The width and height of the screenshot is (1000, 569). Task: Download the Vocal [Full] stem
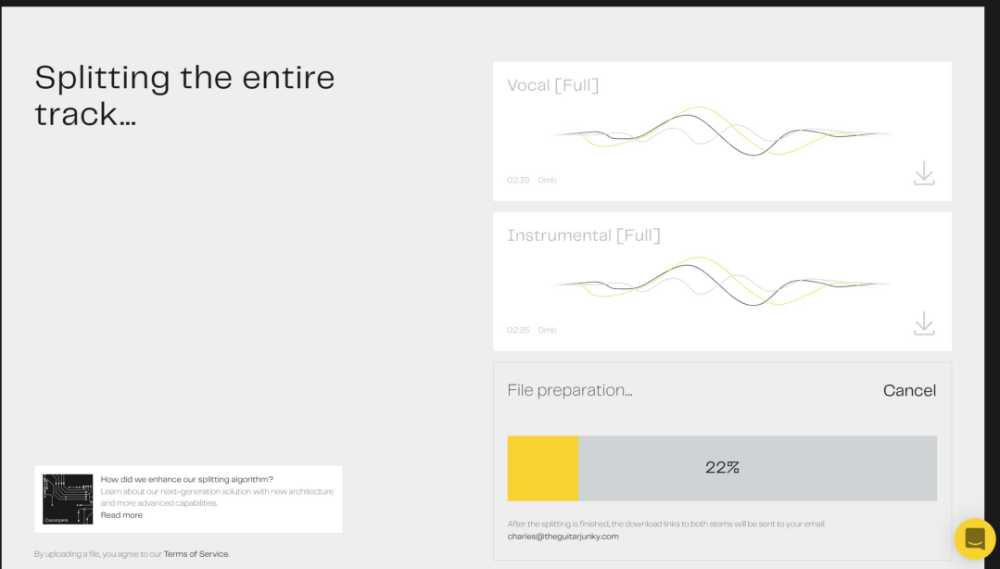click(924, 174)
